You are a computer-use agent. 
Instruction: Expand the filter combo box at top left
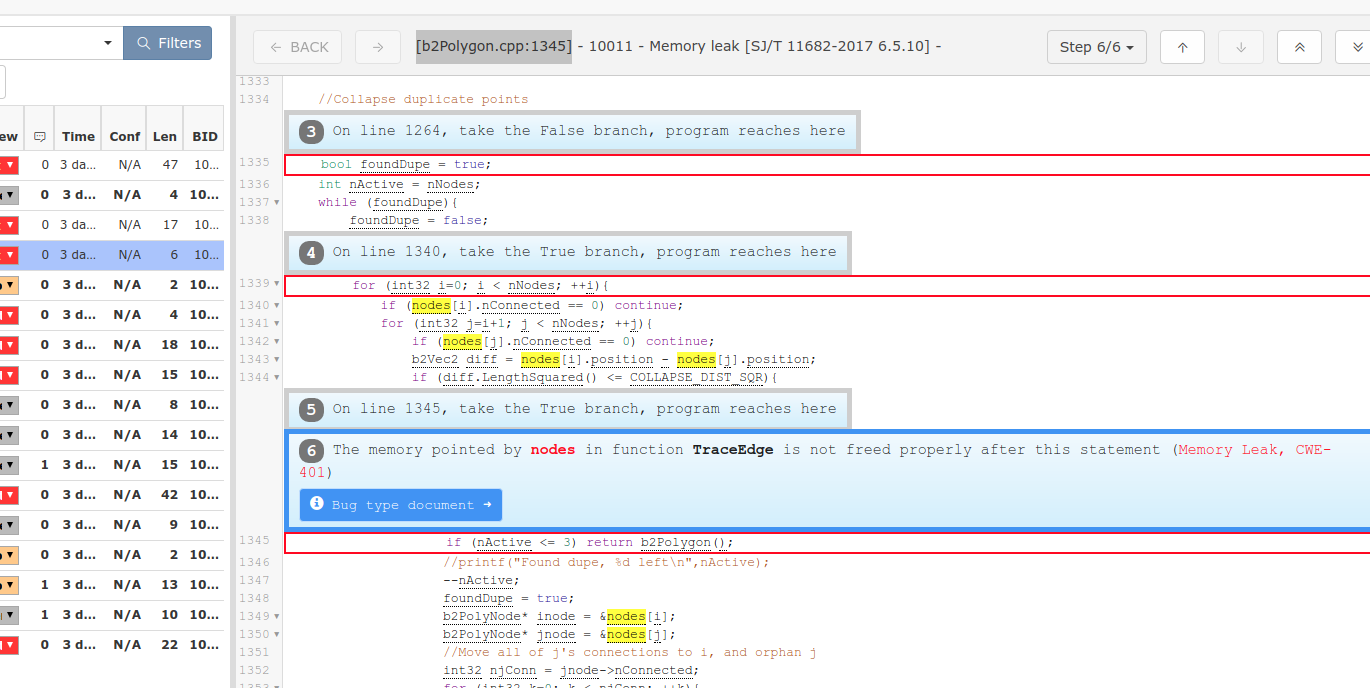pyautogui.click(x=106, y=43)
